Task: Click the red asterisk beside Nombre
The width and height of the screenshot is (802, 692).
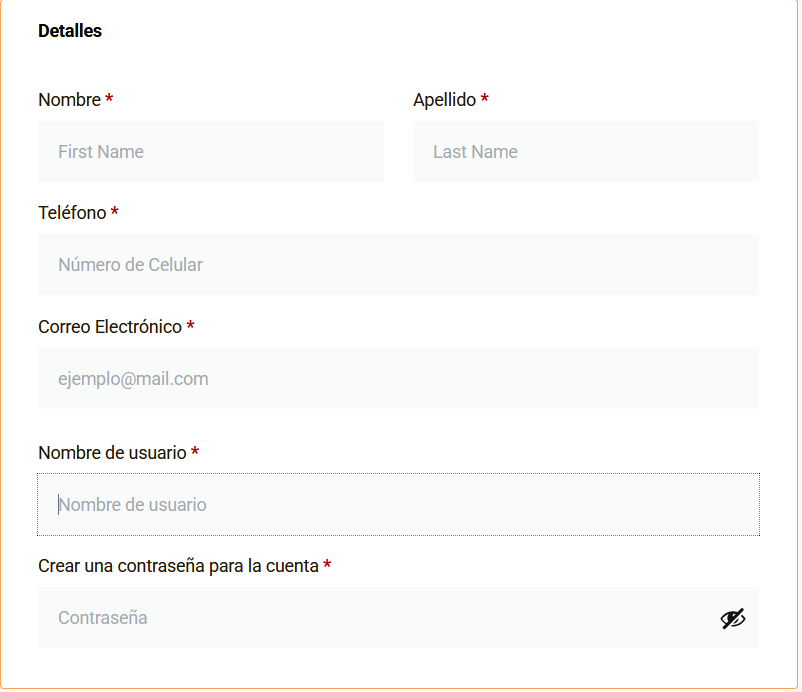Action: pos(109,98)
